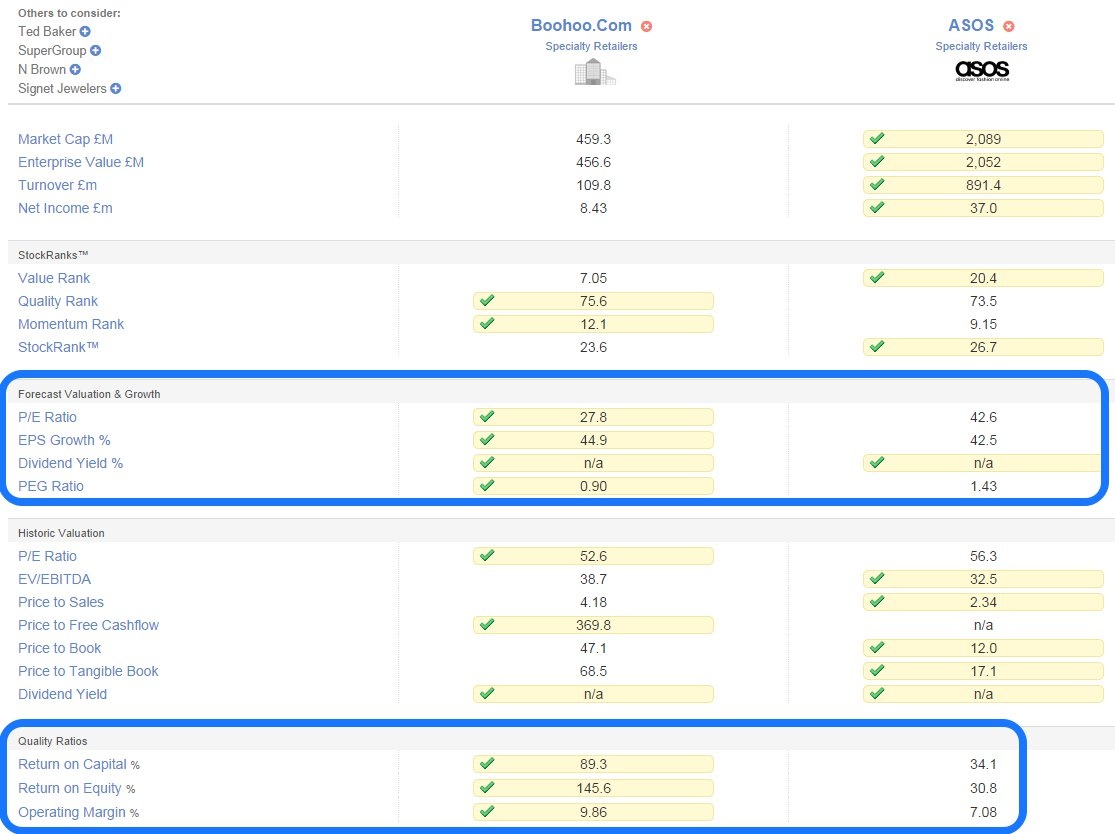Image resolution: width=1115 pixels, height=834 pixels.
Task: Click forecast P/E Ratio metric label
Action: click(47, 417)
